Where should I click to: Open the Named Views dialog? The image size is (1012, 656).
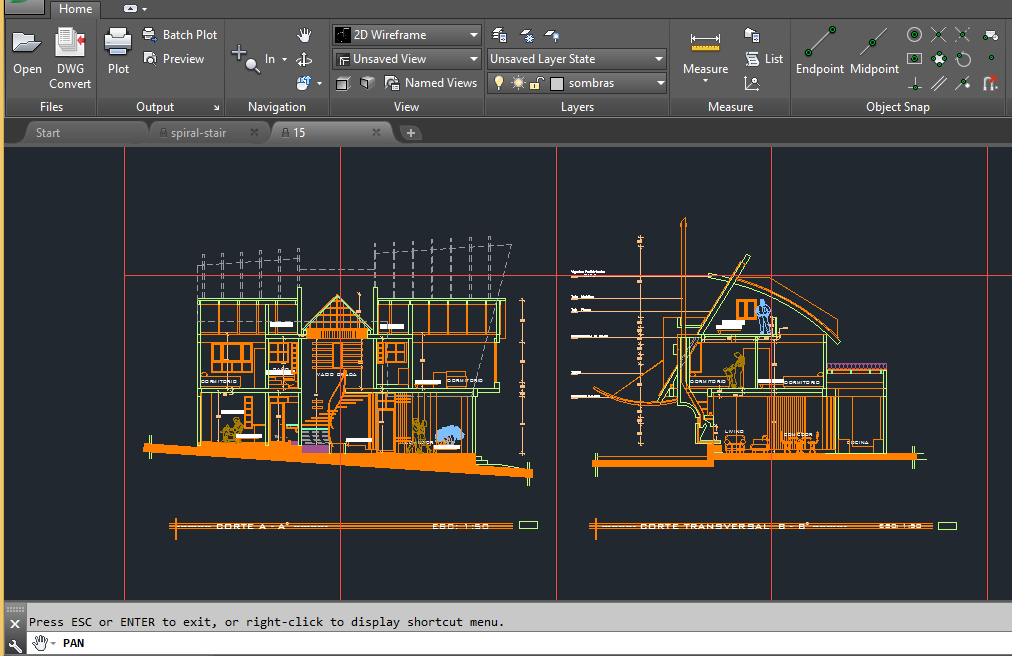pyautogui.click(x=440, y=83)
